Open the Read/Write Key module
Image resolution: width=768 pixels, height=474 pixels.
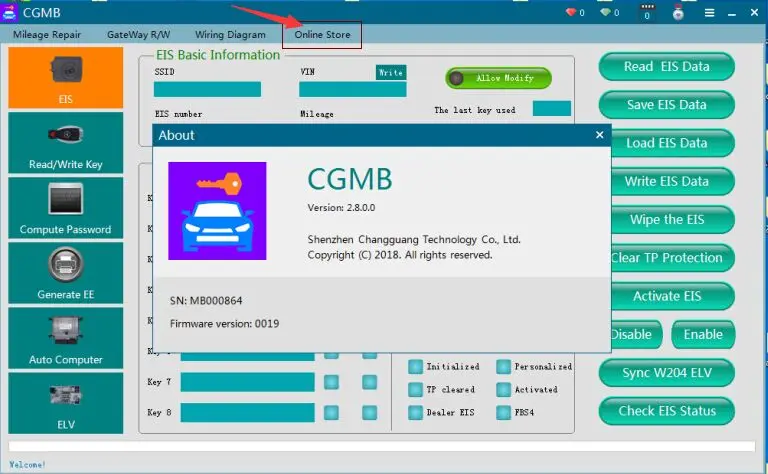pyautogui.click(x=66, y=143)
